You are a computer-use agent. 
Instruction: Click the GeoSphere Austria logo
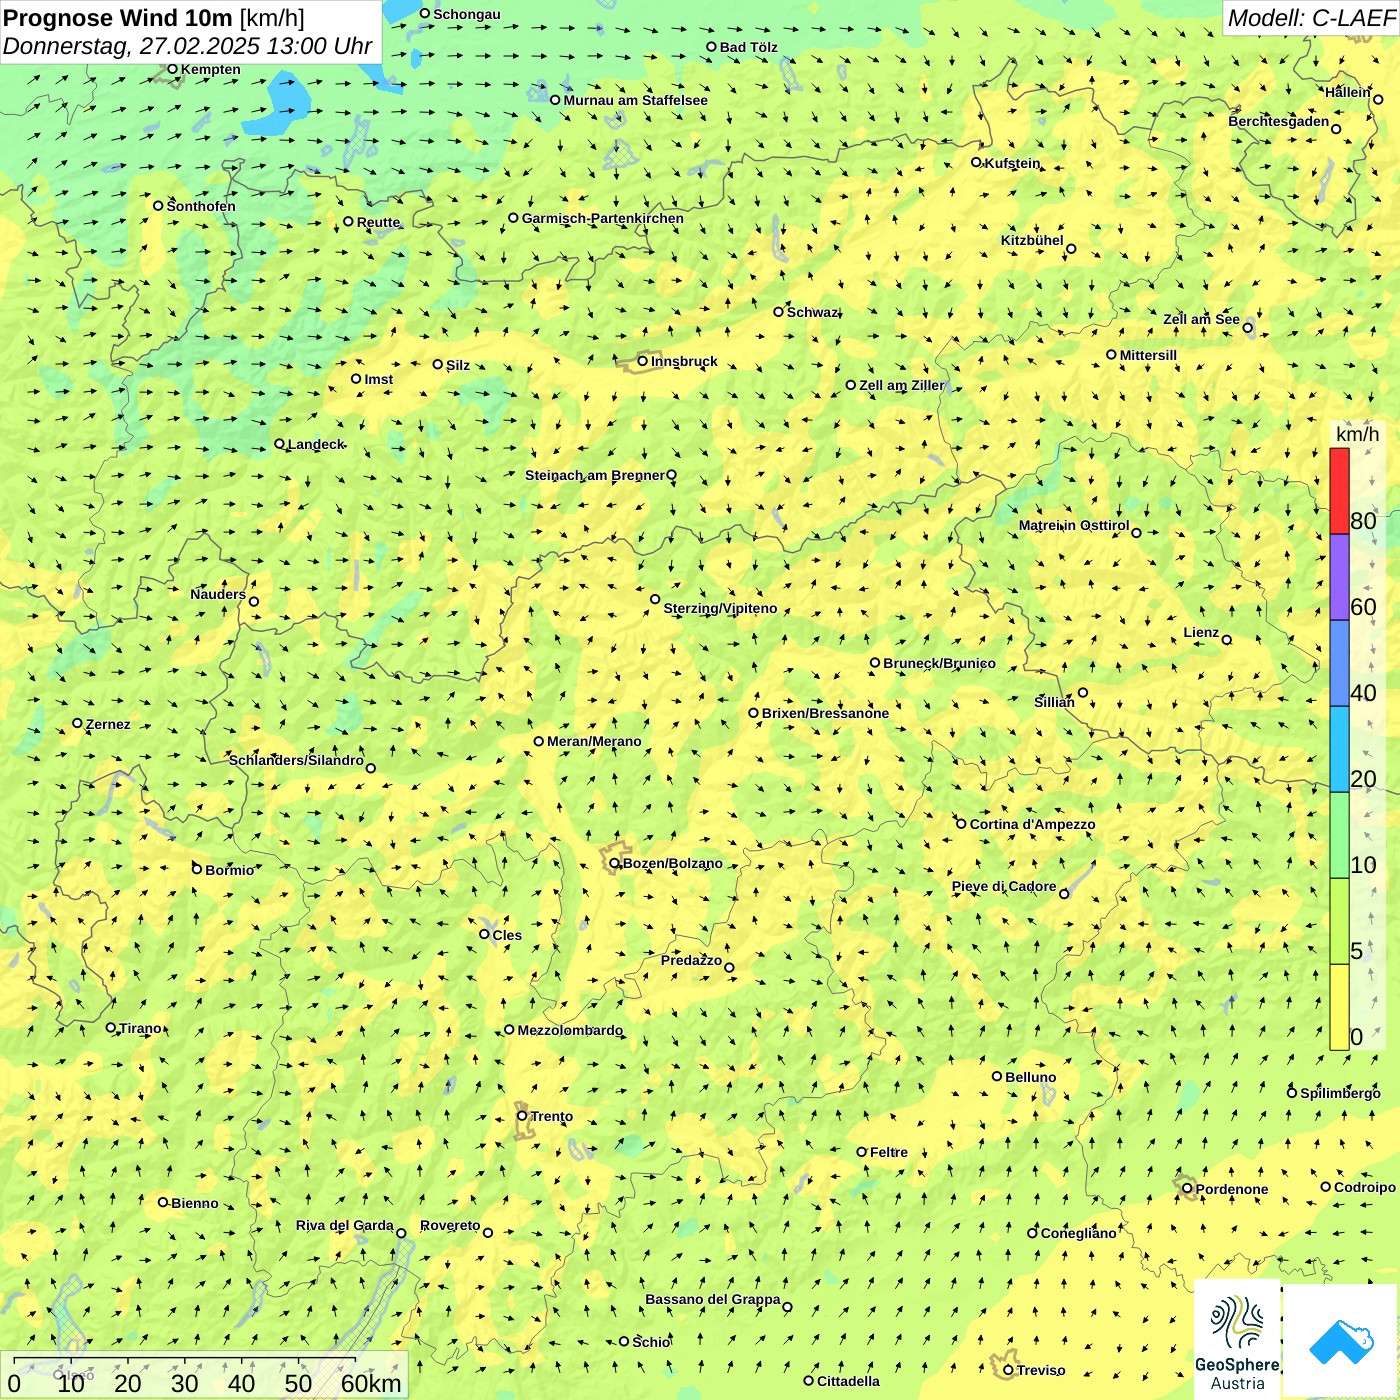[1237, 1341]
